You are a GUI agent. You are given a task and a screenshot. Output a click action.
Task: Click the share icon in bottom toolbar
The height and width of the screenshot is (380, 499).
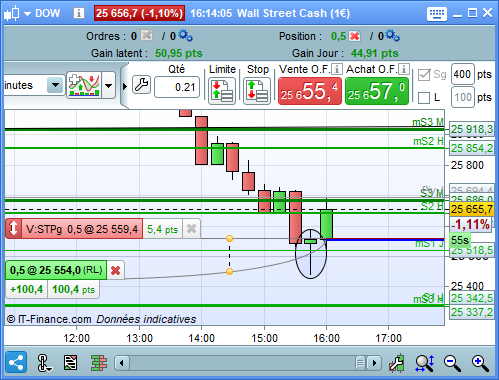16,362
